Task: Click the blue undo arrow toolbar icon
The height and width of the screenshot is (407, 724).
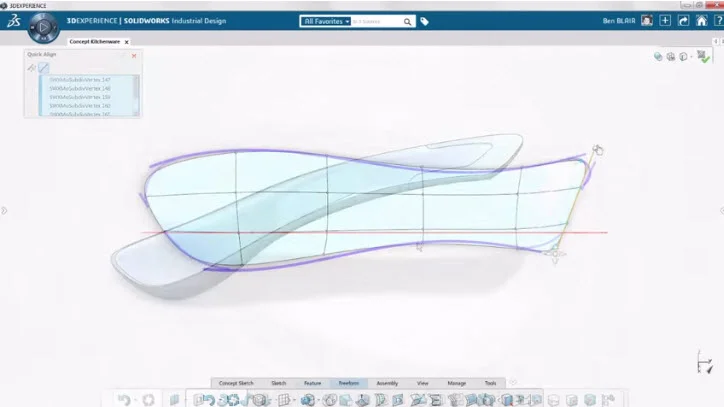Action: click(209, 400)
